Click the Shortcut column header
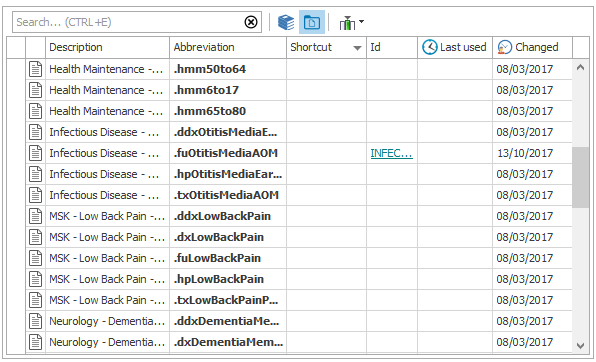This screenshot has height=362, width=596. [x=326, y=47]
